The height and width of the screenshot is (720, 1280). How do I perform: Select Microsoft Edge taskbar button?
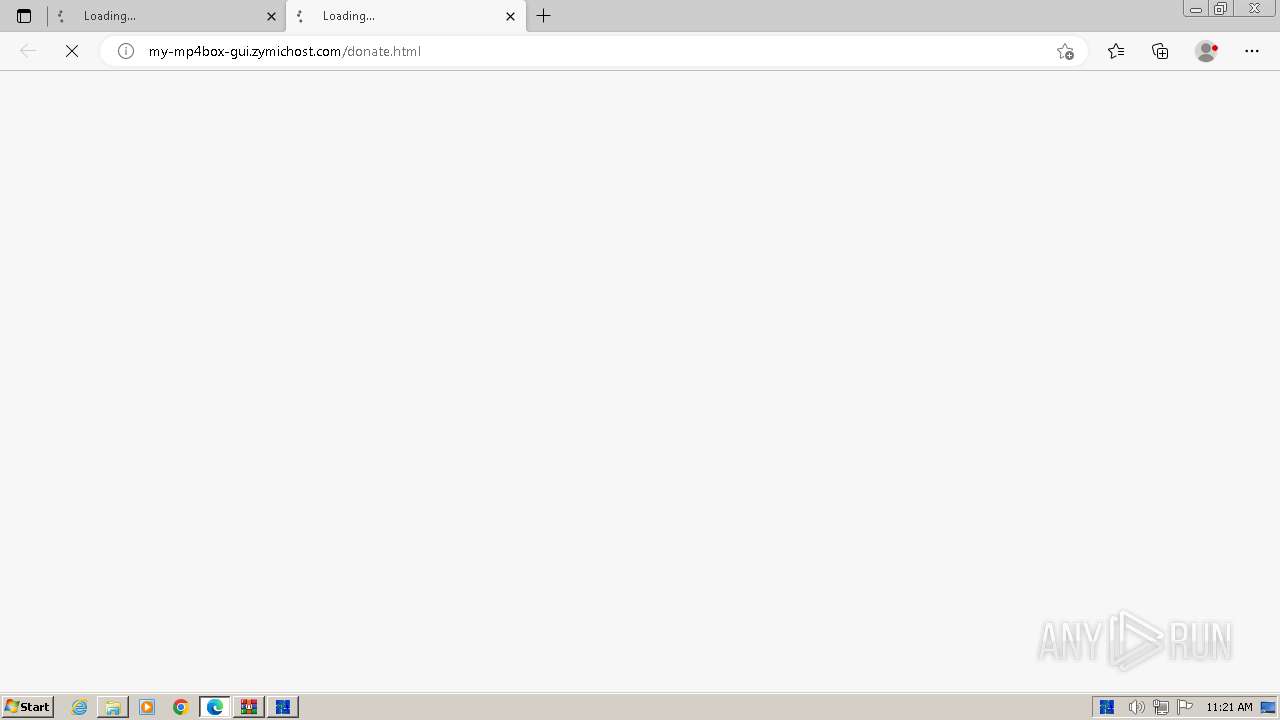(x=215, y=707)
